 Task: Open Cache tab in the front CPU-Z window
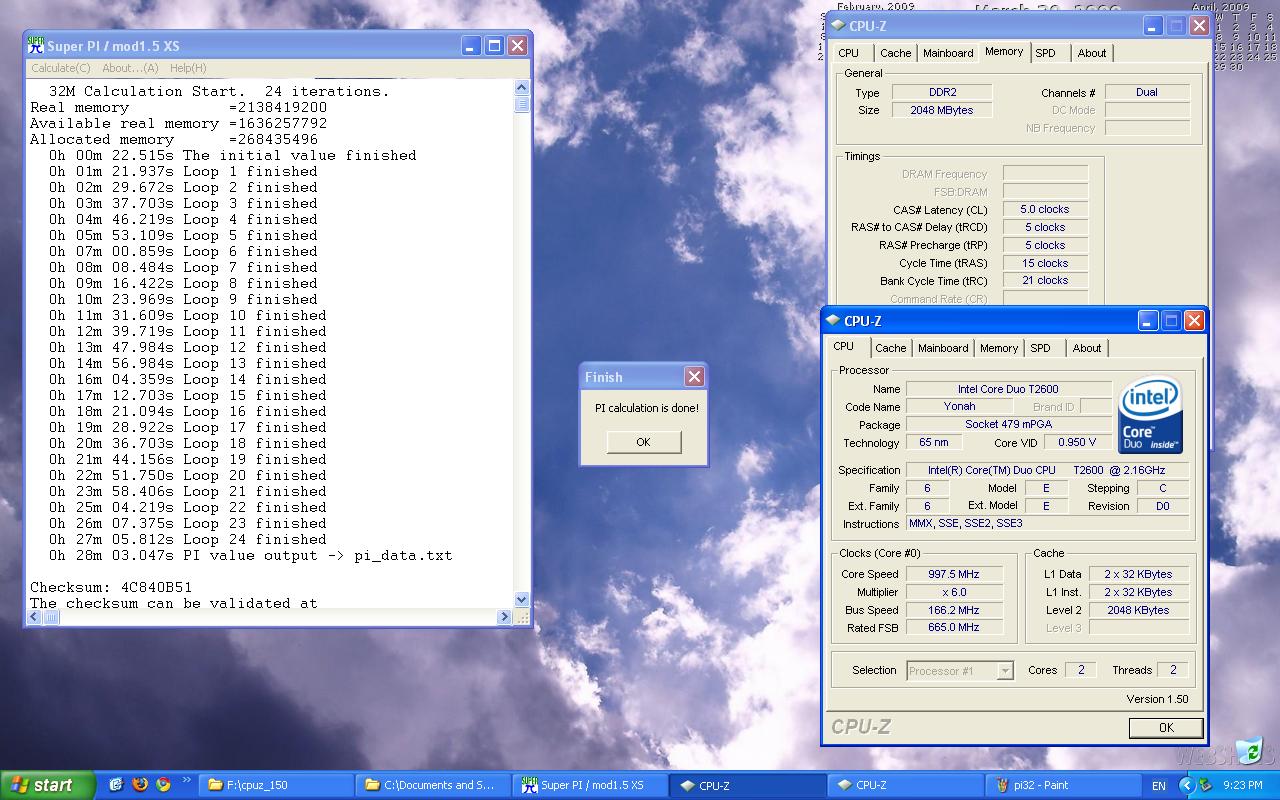[x=890, y=348]
